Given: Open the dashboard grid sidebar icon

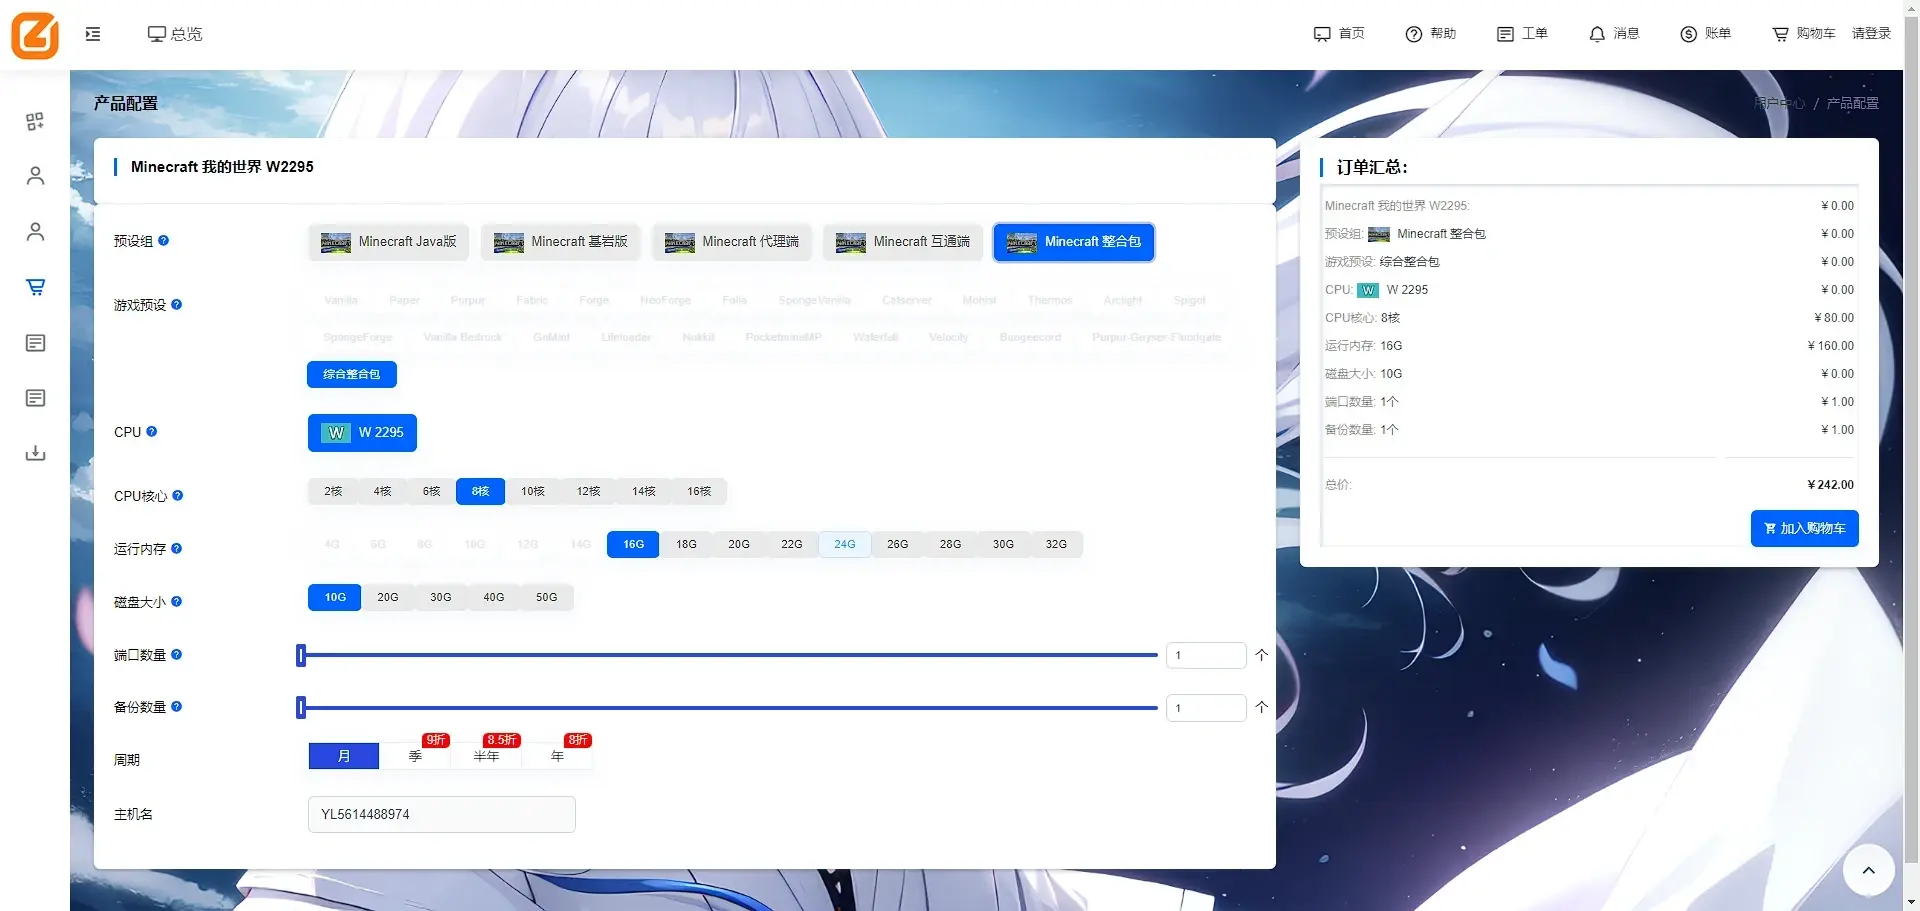Looking at the screenshot, I should pos(35,121).
